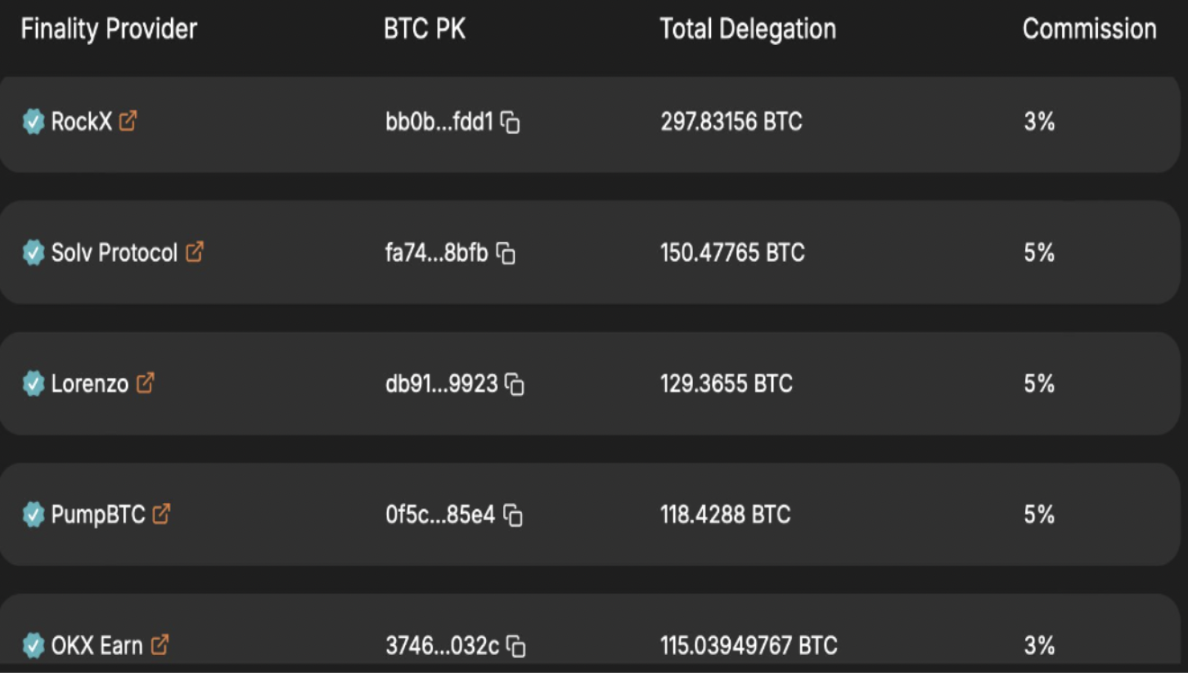
Task: Select the 297.83156 BTC delegation row
Action: tap(590, 124)
